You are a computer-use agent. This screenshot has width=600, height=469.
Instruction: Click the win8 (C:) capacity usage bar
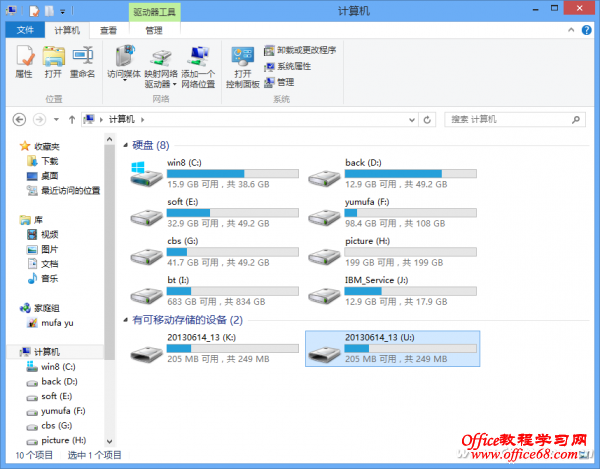[x=233, y=174]
